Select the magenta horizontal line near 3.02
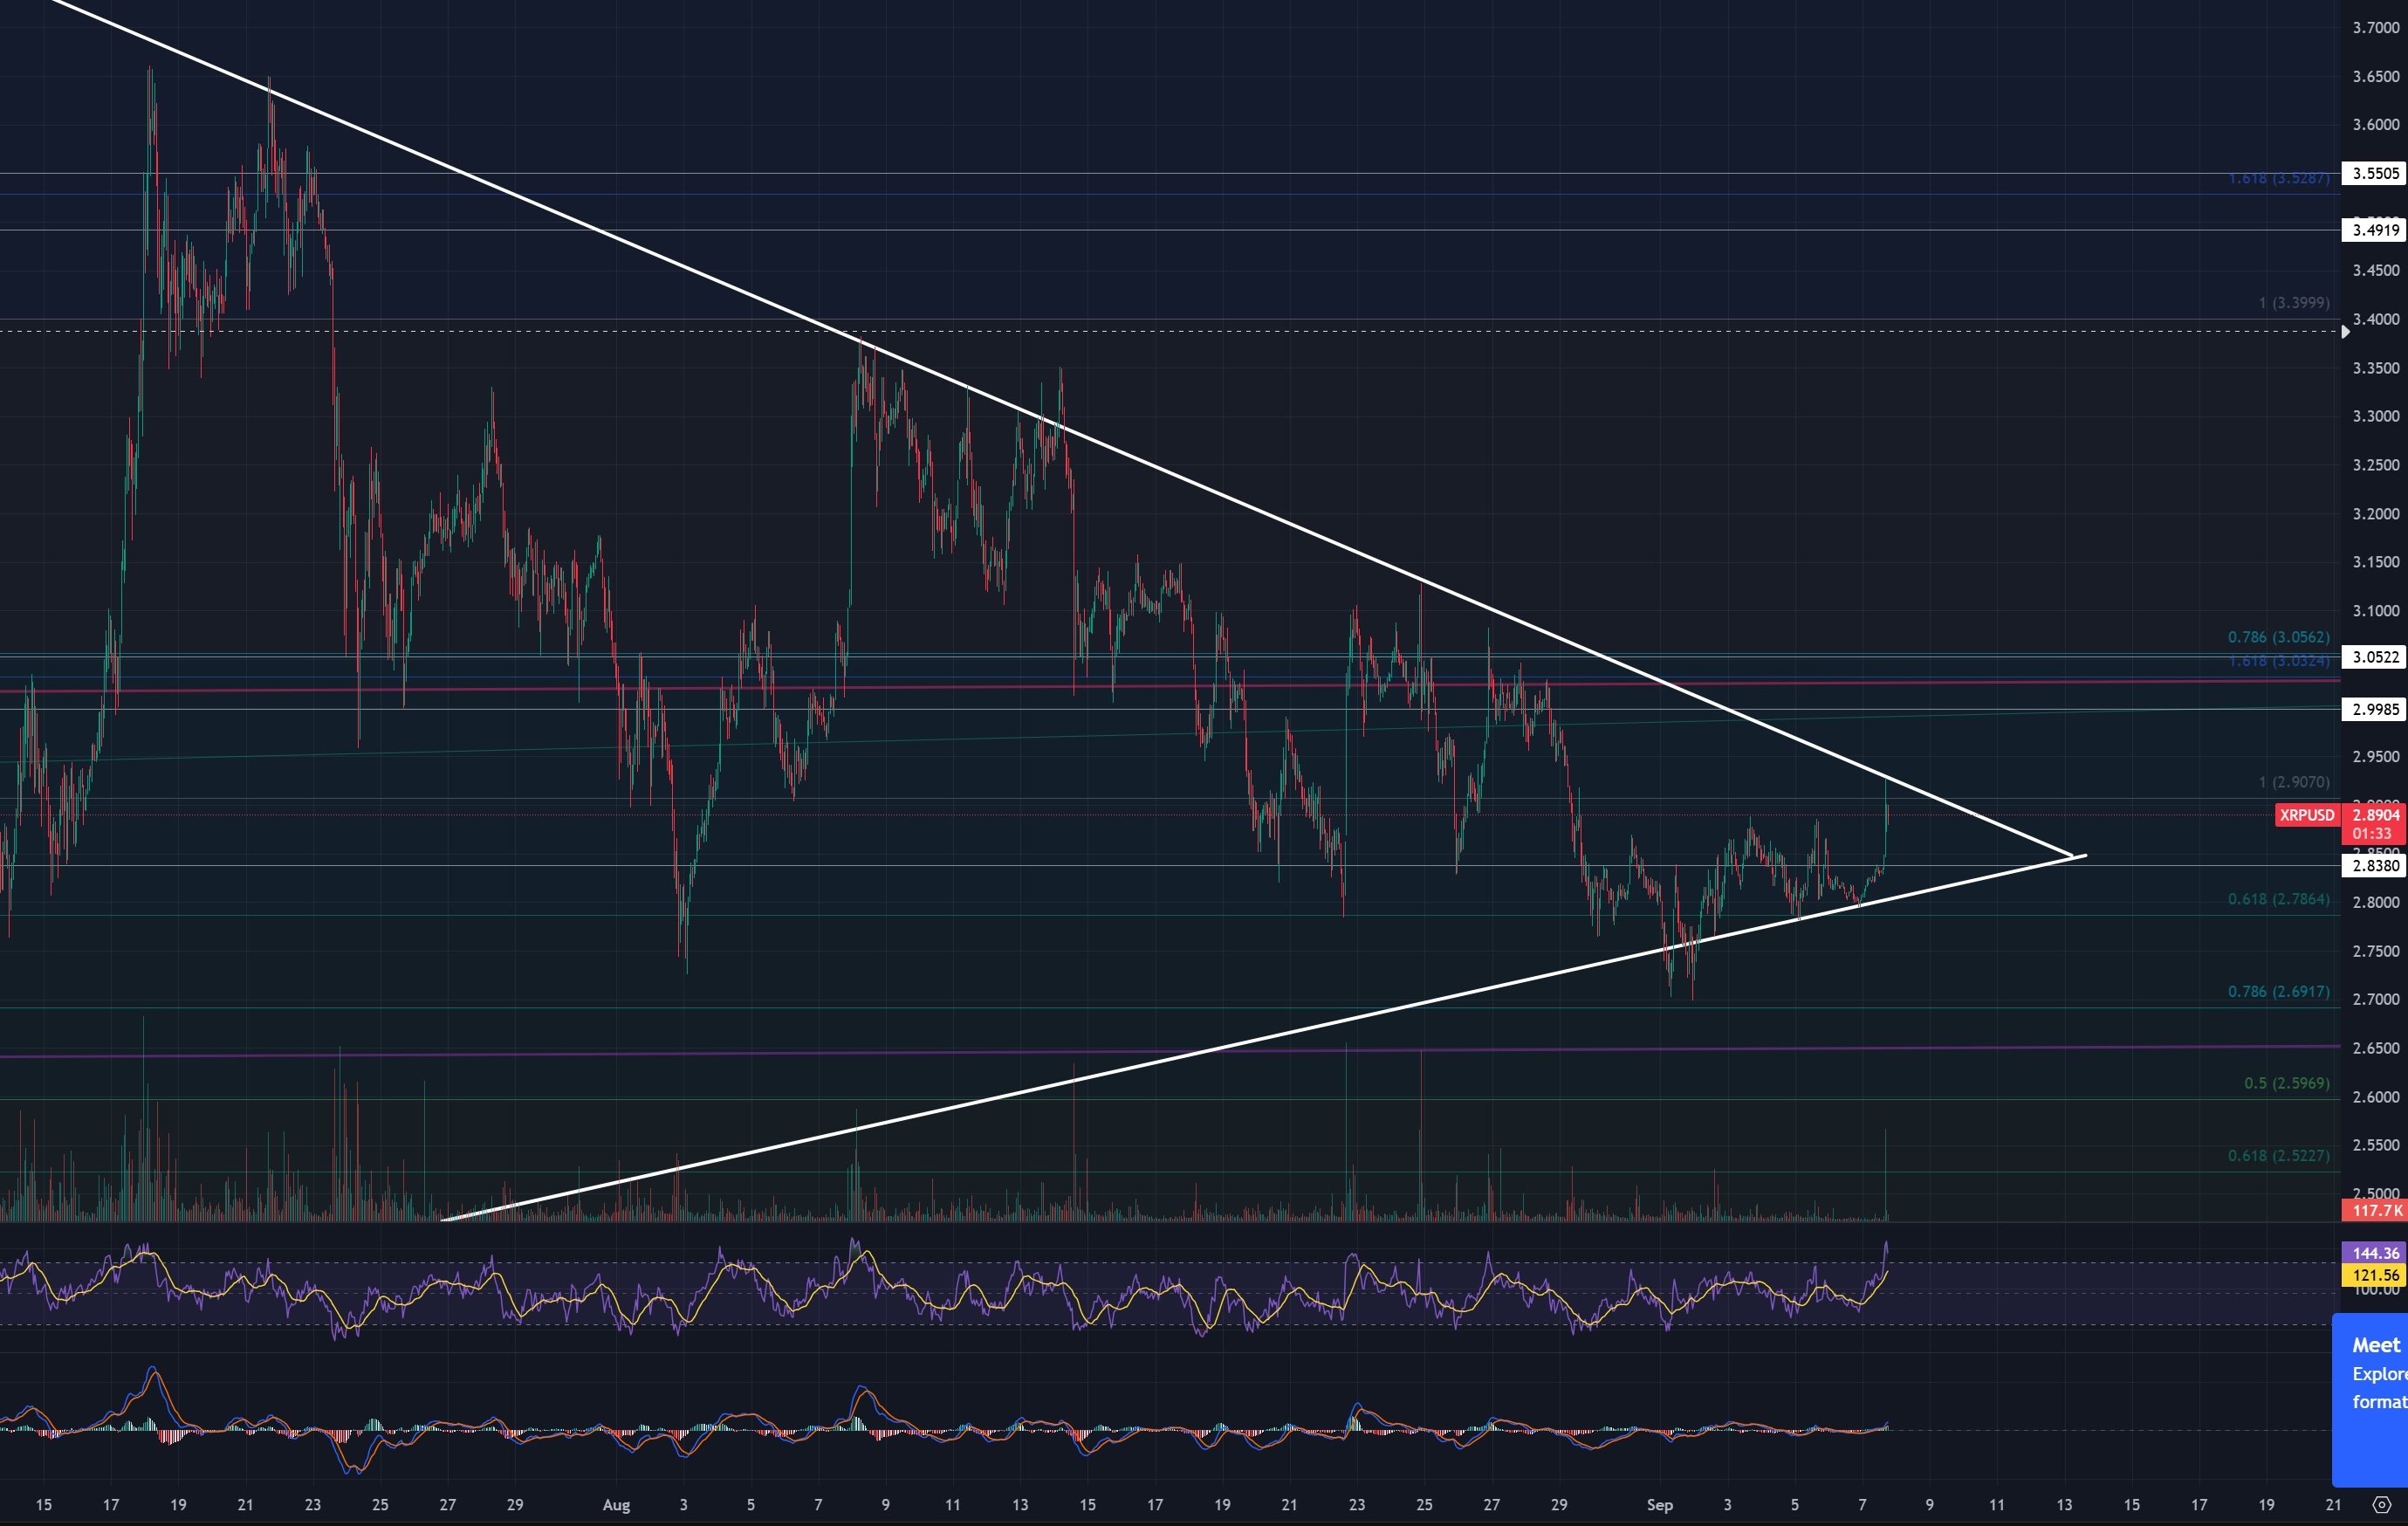The width and height of the screenshot is (2408, 1526). coord(1170,686)
